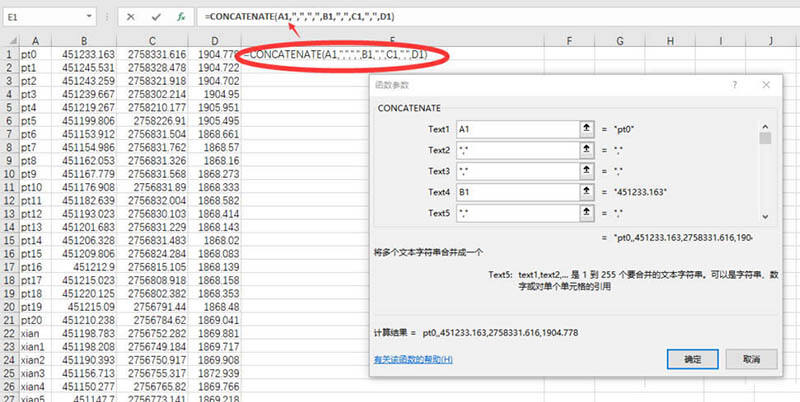Click the Text2 range selector arrow icon

tap(587, 150)
